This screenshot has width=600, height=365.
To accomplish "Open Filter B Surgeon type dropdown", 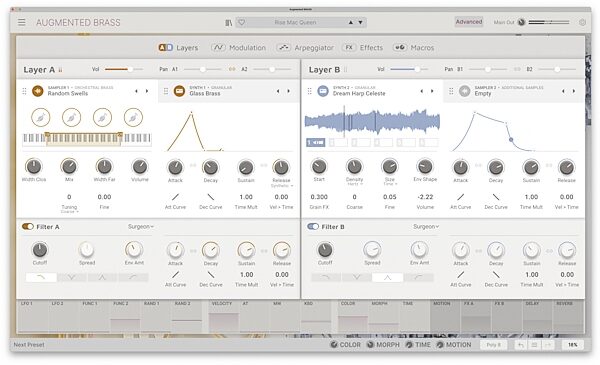I will (x=426, y=226).
